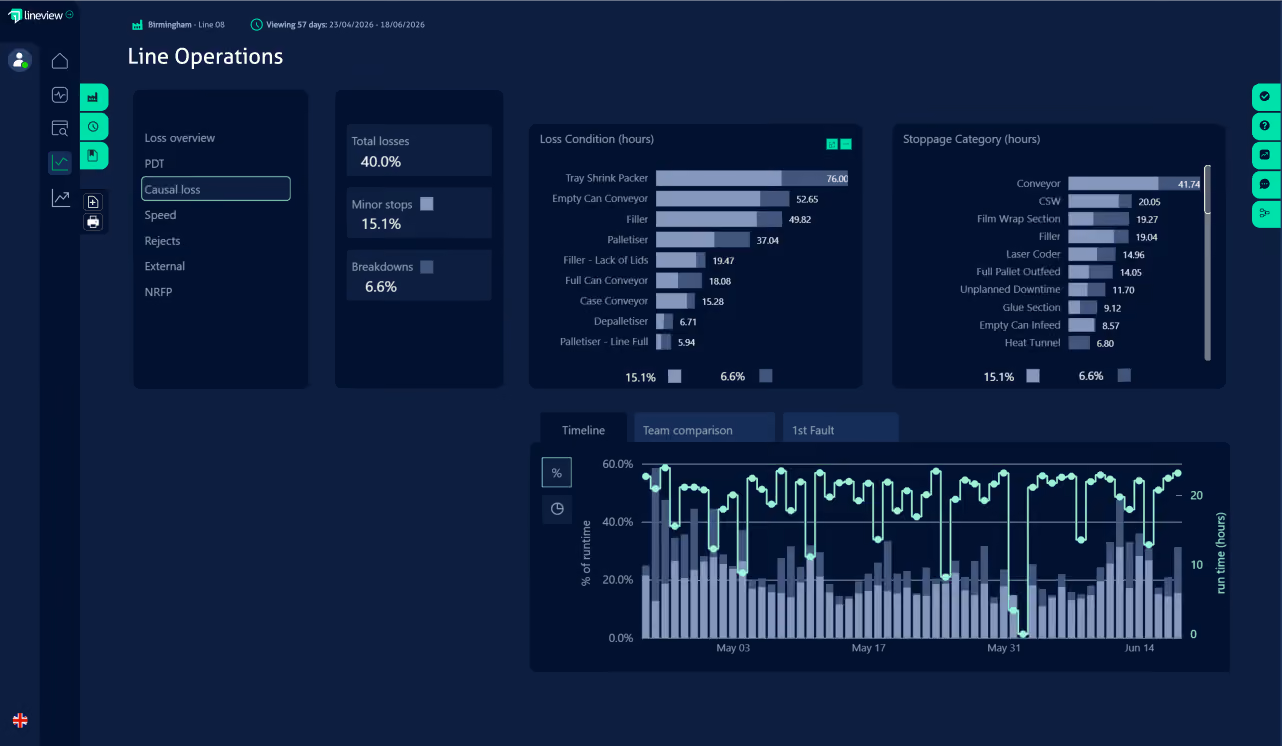Toggle 15.1% legend box under Loss Condition

point(675,376)
